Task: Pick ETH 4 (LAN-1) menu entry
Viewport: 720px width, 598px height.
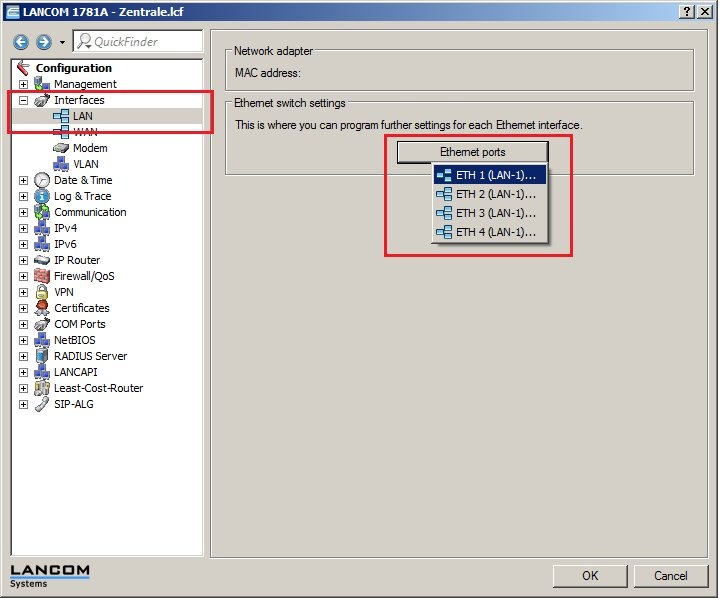Action: (x=490, y=232)
